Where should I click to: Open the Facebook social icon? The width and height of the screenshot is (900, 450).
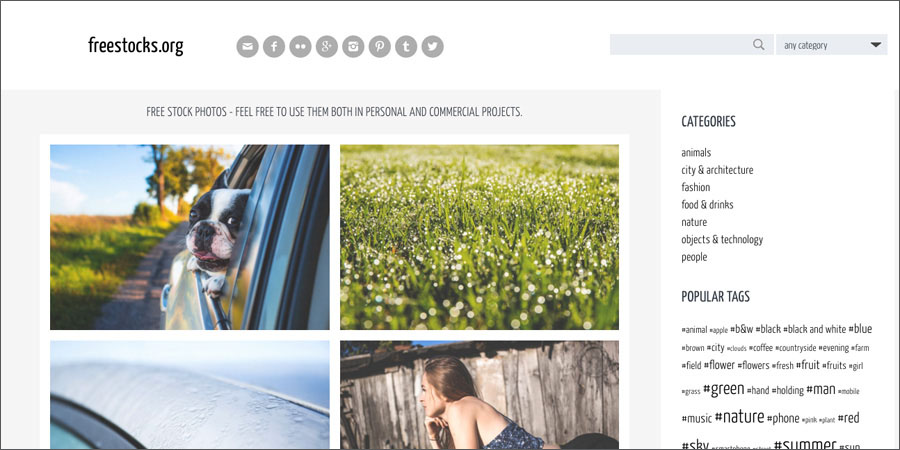[x=274, y=46]
